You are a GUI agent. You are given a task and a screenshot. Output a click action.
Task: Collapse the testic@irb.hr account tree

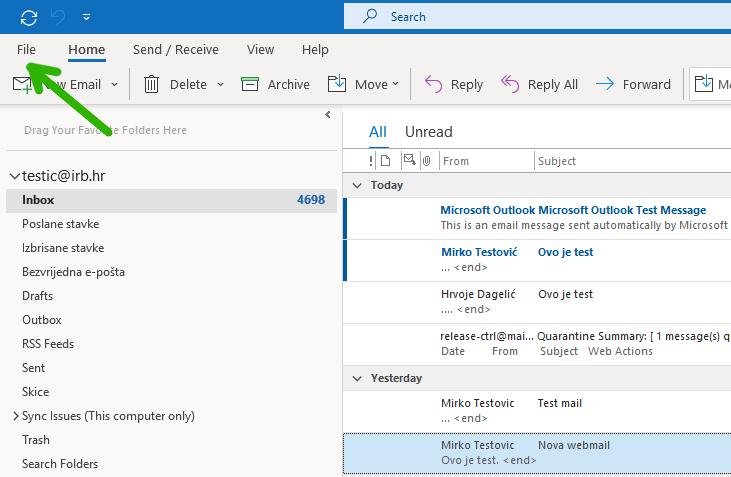[14, 176]
